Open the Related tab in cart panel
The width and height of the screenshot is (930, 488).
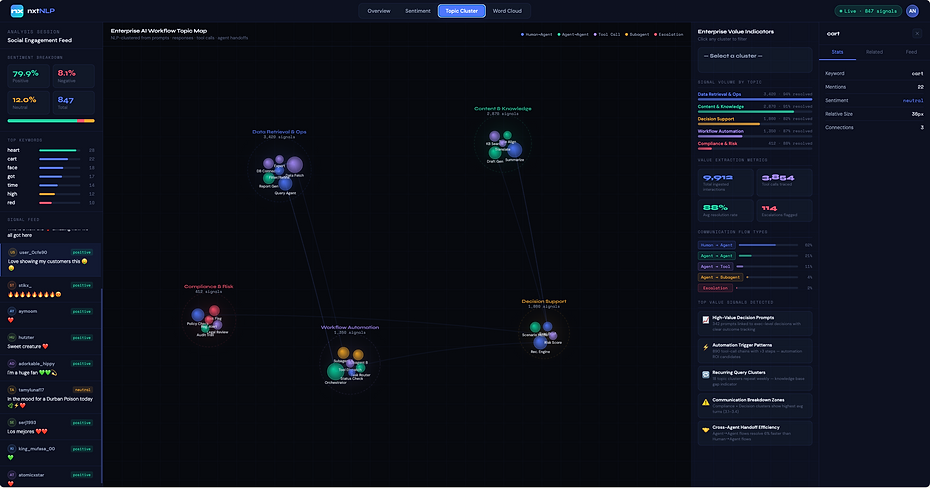pyautogui.click(x=874, y=52)
